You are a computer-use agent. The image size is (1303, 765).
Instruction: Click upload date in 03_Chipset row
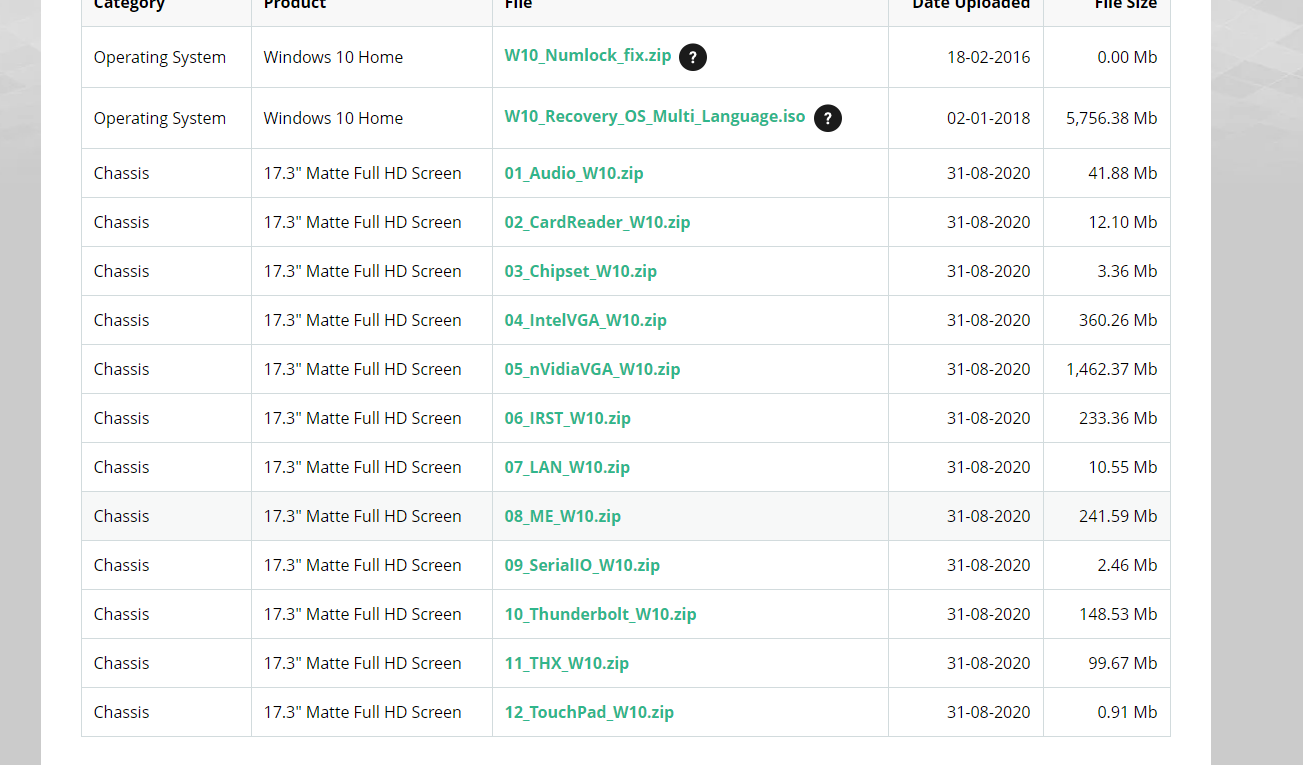pos(989,271)
